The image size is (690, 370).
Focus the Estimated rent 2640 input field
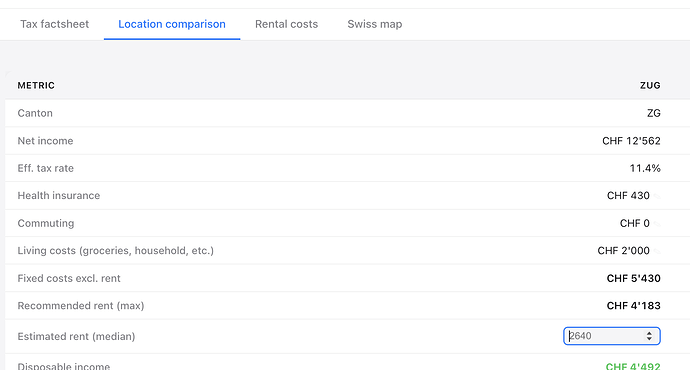[612, 336]
